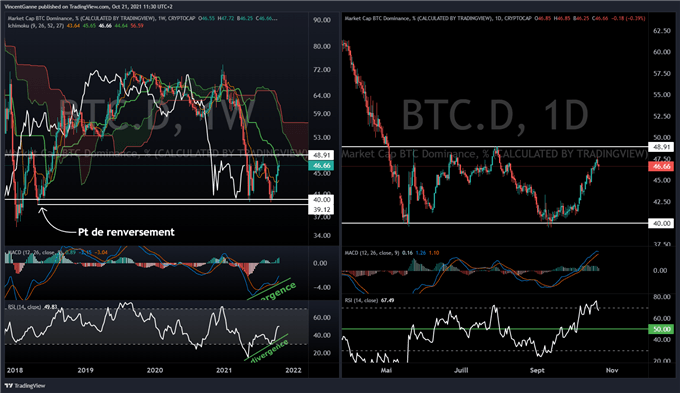Click the 2022 label on weekly time axis
This screenshot has height=393, width=680.
(x=293, y=370)
